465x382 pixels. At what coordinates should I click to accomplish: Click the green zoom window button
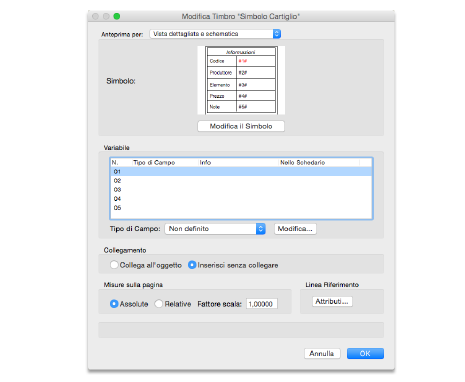[117, 16]
